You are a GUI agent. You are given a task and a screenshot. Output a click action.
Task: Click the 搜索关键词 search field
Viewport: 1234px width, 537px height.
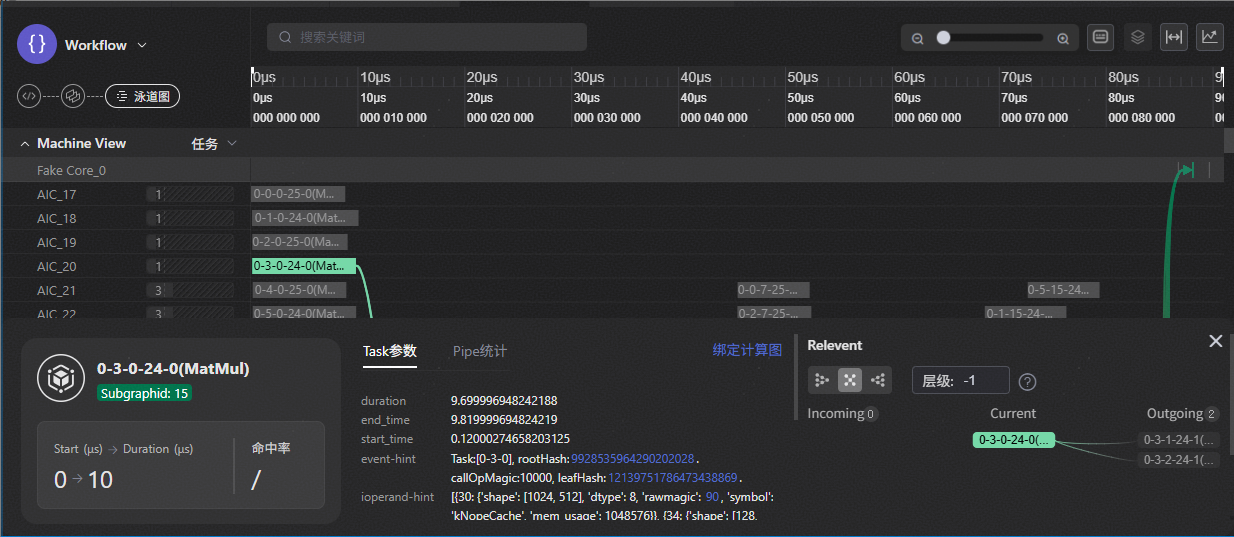pyautogui.click(x=427, y=37)
